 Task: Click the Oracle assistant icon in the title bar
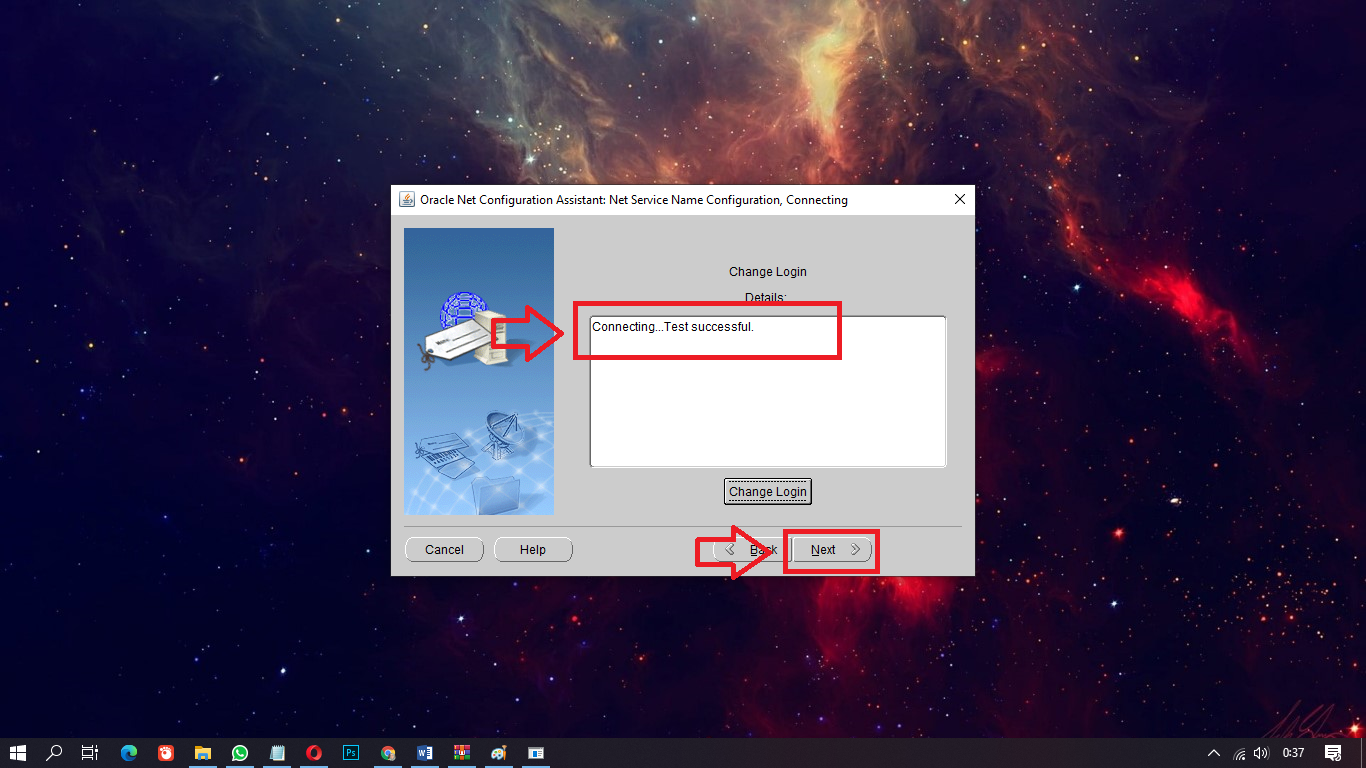coord(406,199)
